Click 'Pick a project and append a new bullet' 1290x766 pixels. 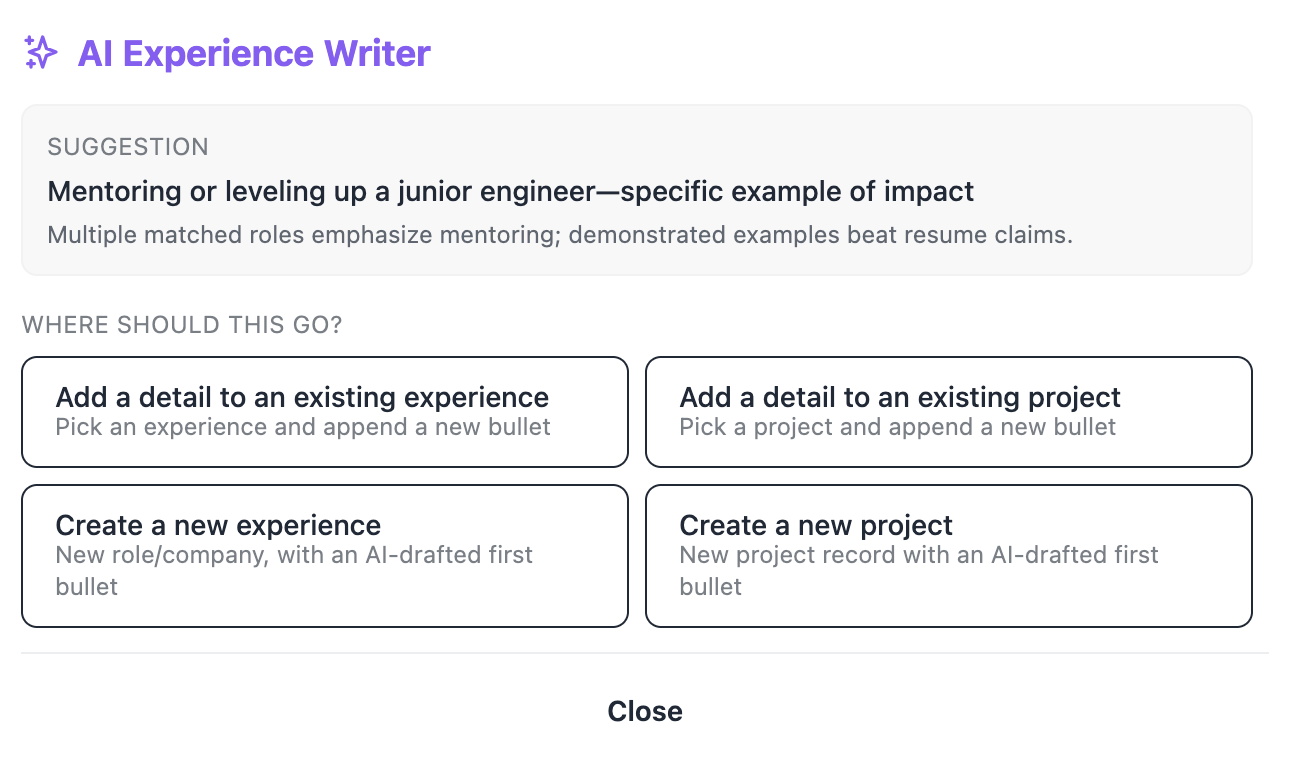click(898, 427)
